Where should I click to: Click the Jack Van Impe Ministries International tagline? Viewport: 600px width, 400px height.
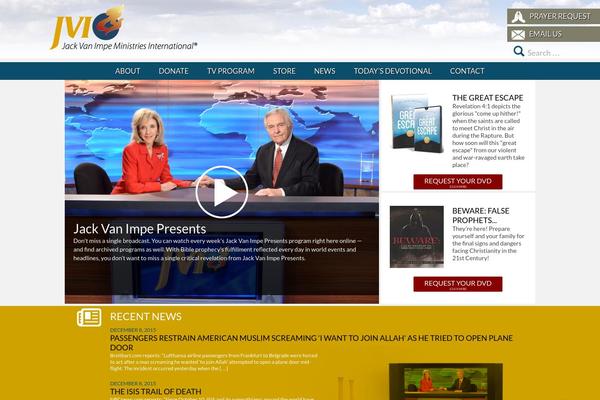[129, 46]
